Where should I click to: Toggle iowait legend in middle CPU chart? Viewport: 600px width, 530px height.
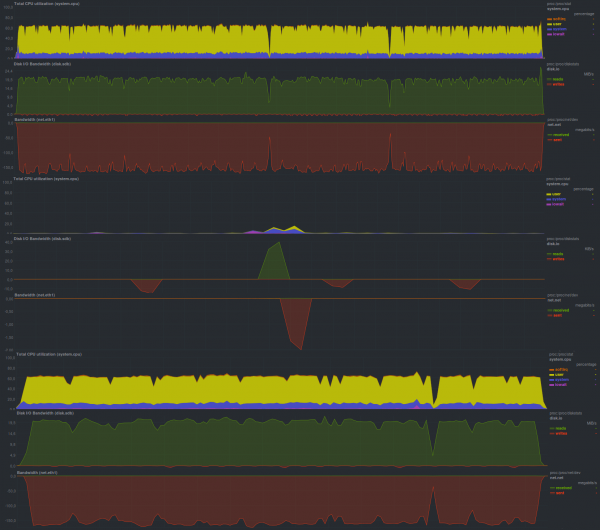(x=557, y=204)
